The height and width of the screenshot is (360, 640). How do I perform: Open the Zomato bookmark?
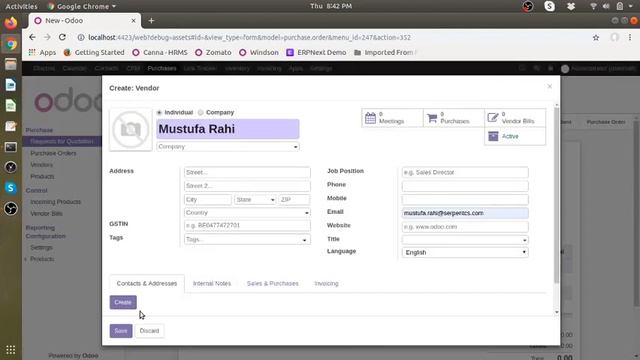pos(213,52)
